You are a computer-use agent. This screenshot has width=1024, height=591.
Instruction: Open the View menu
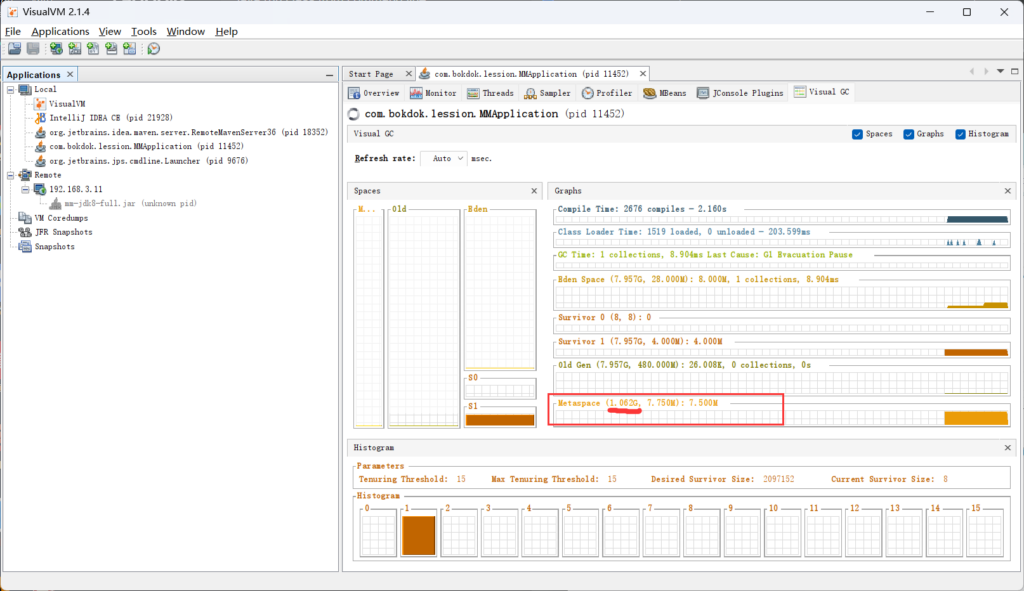pyautogui.click(x=110, y=31)
